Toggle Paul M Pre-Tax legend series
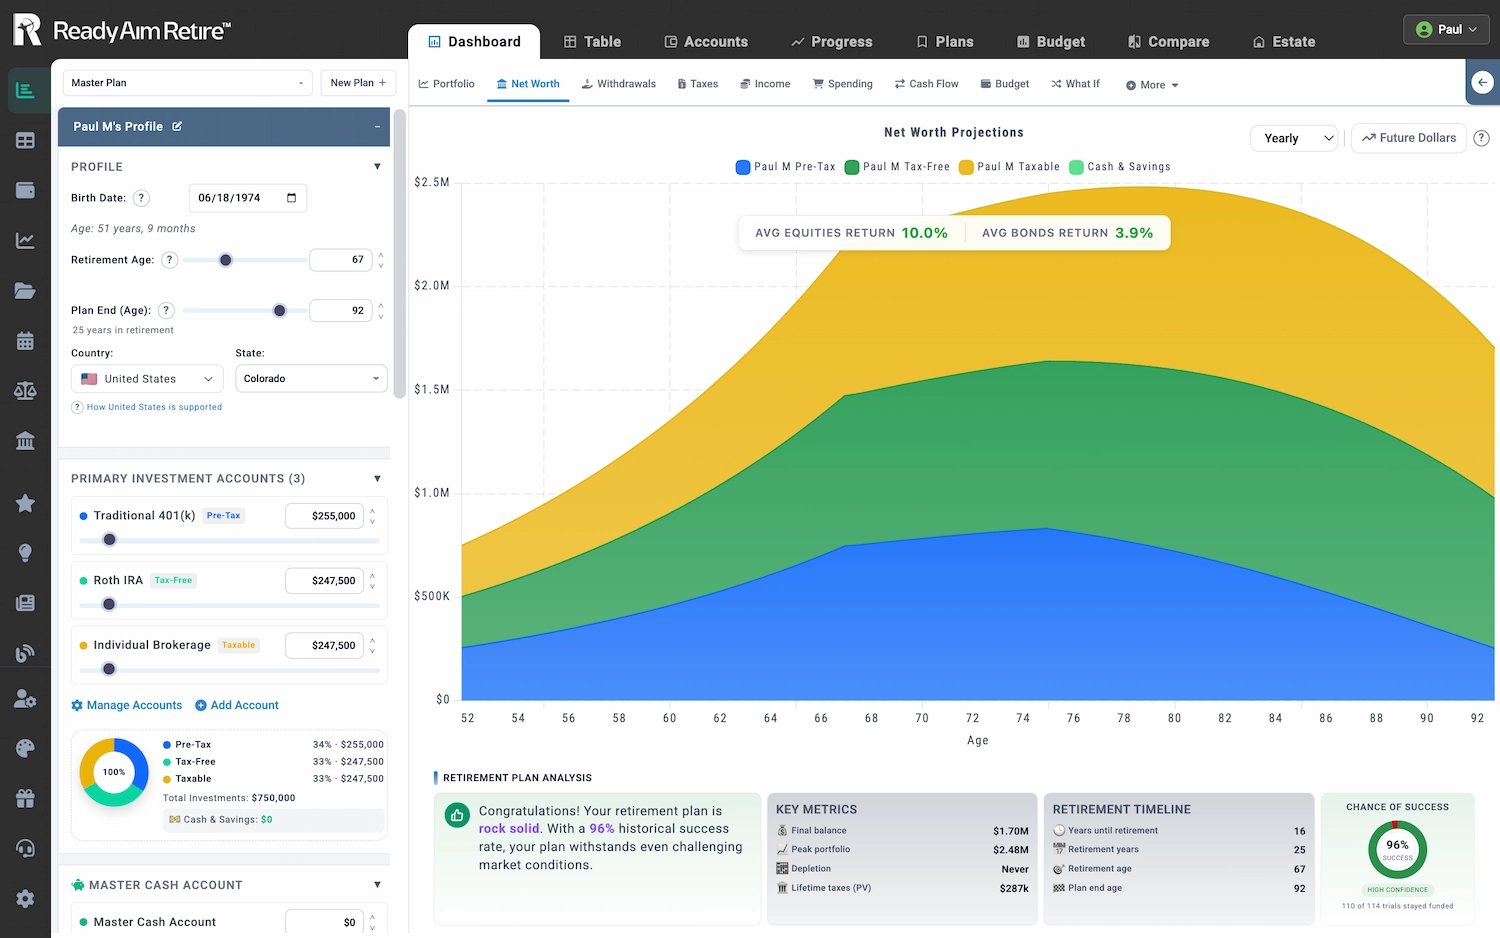 (x=785, y=167)
